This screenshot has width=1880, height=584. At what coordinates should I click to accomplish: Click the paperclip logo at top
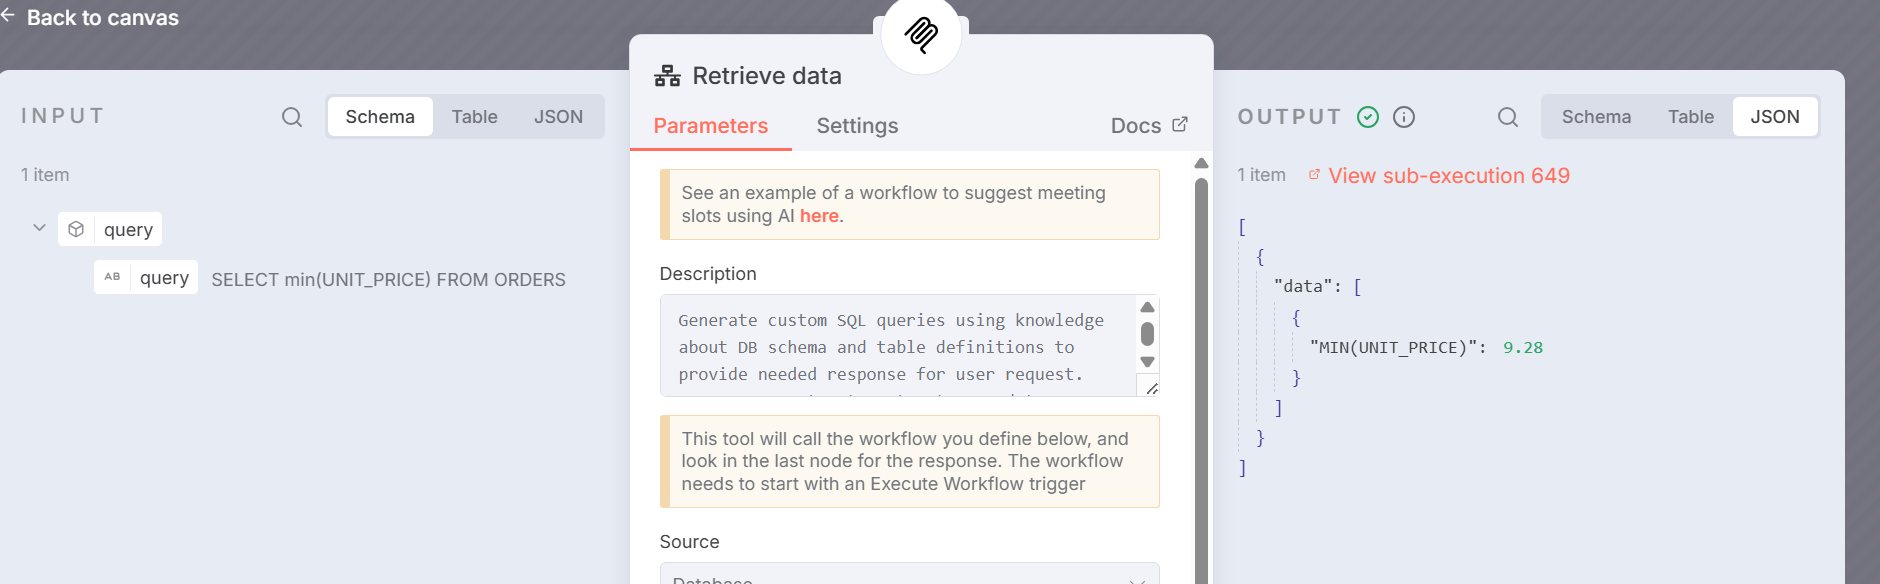[921, 35]
